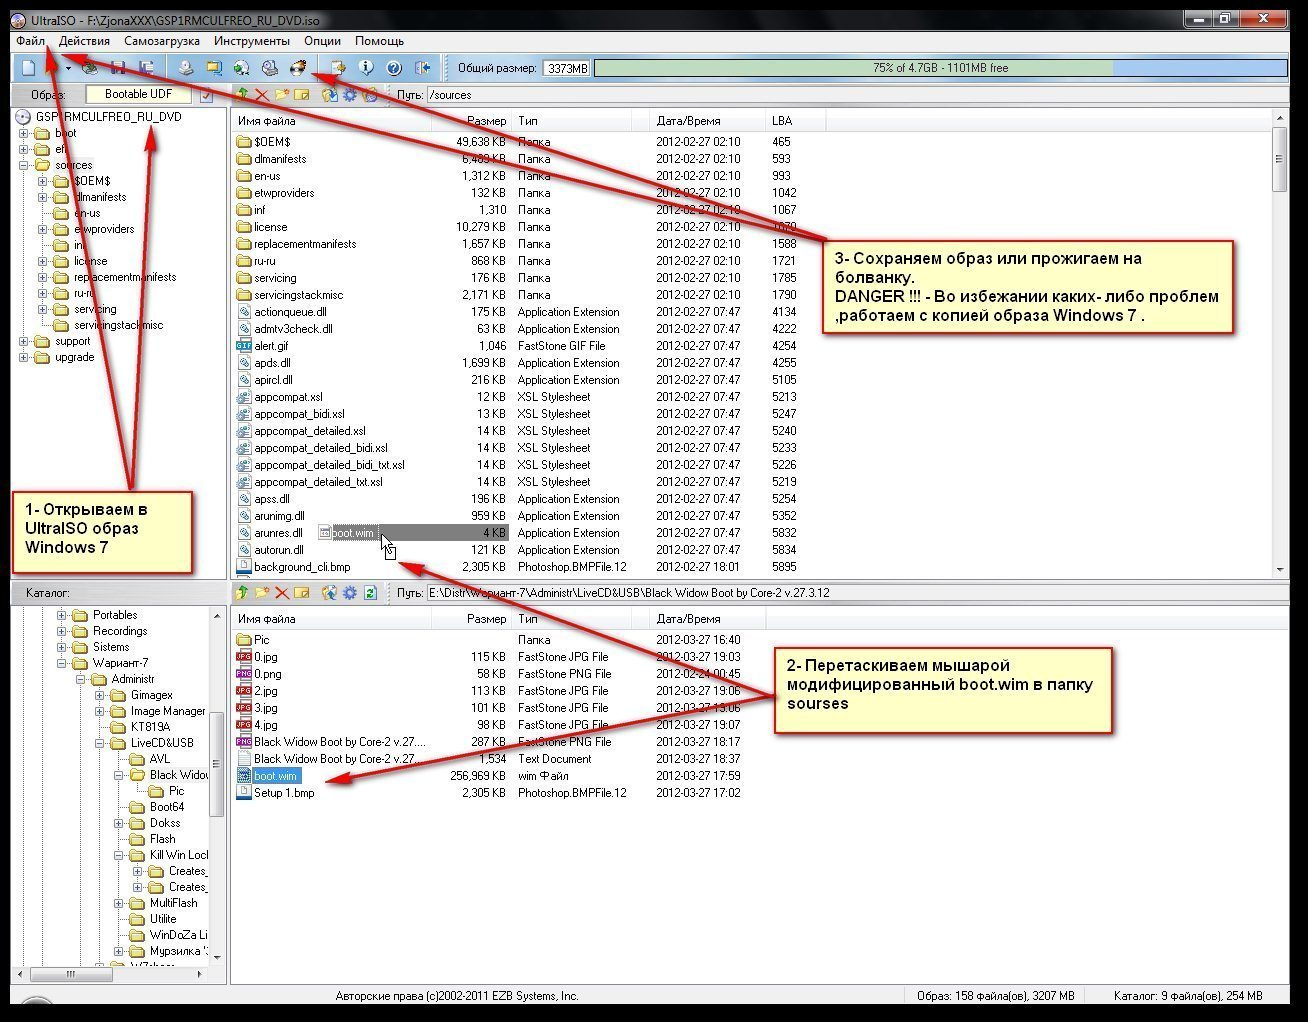This screenshot has width=1308, height=1022.
Task: Click the Burn CD/DVD image icon
Action: tap(297, 68)
